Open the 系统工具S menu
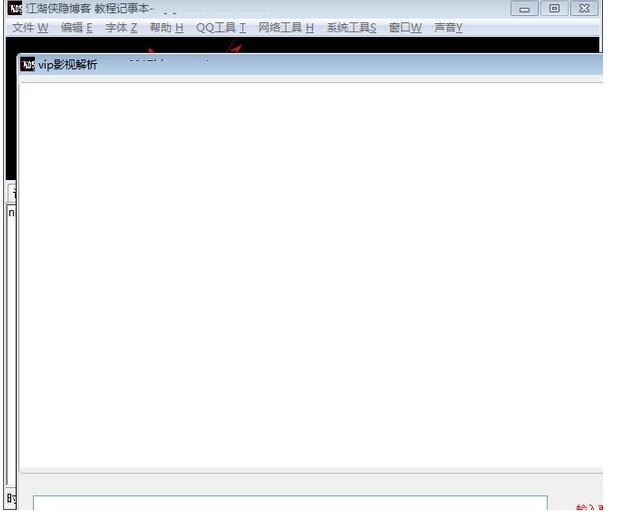 click(351, 27)
